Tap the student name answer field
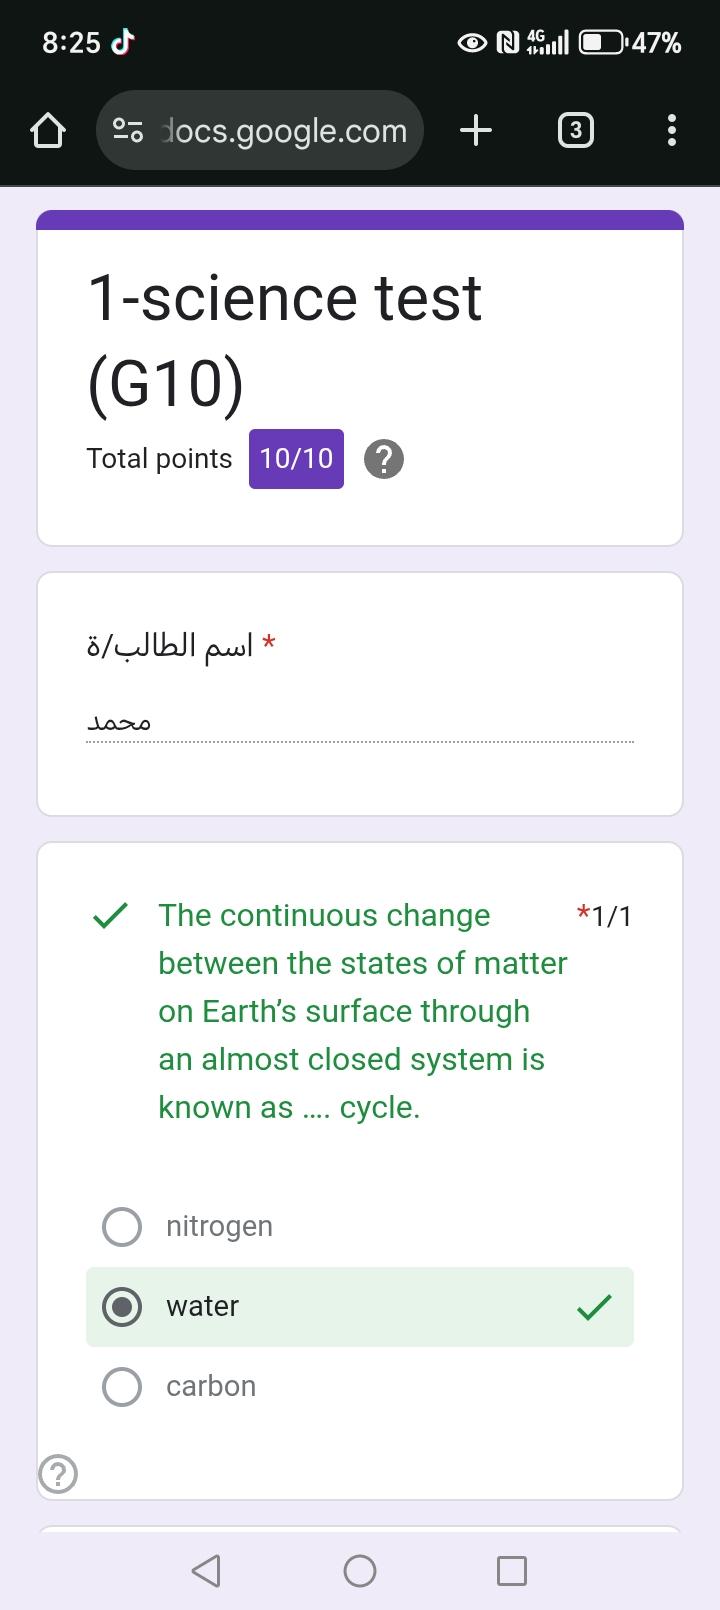 [x=360, y=723]
